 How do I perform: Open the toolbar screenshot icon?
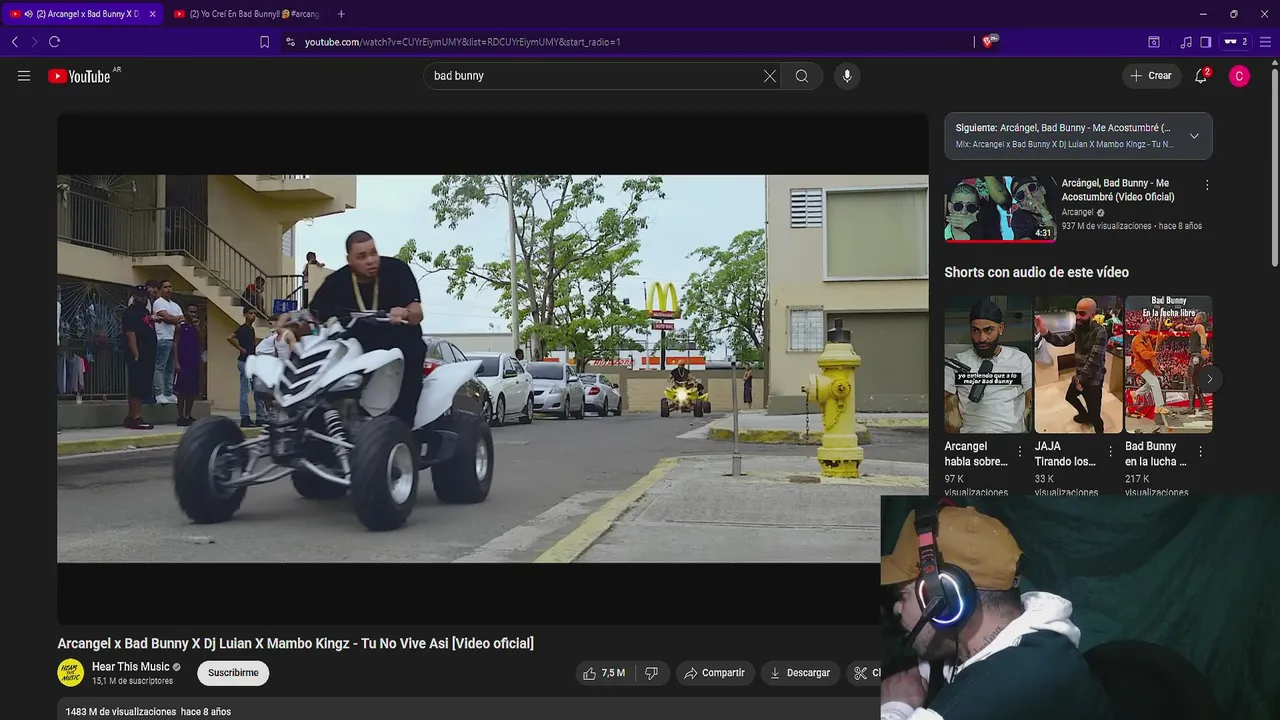pyautogui.click(x=1153, y=42)
